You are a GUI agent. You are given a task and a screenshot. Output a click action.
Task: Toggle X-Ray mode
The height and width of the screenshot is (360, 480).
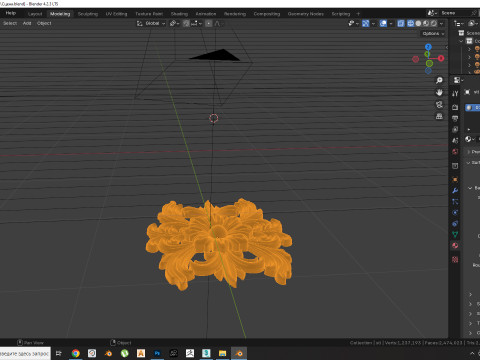coord(401,23)
